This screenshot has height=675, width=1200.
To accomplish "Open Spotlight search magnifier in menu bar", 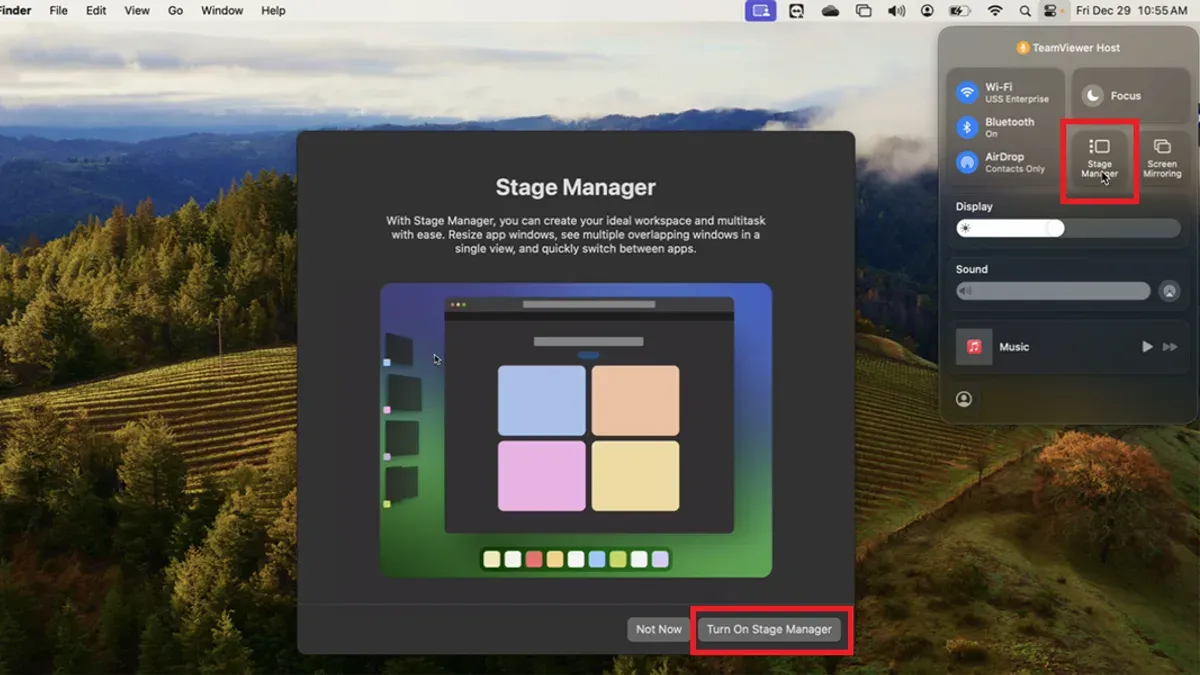I will coord(1025,11).
